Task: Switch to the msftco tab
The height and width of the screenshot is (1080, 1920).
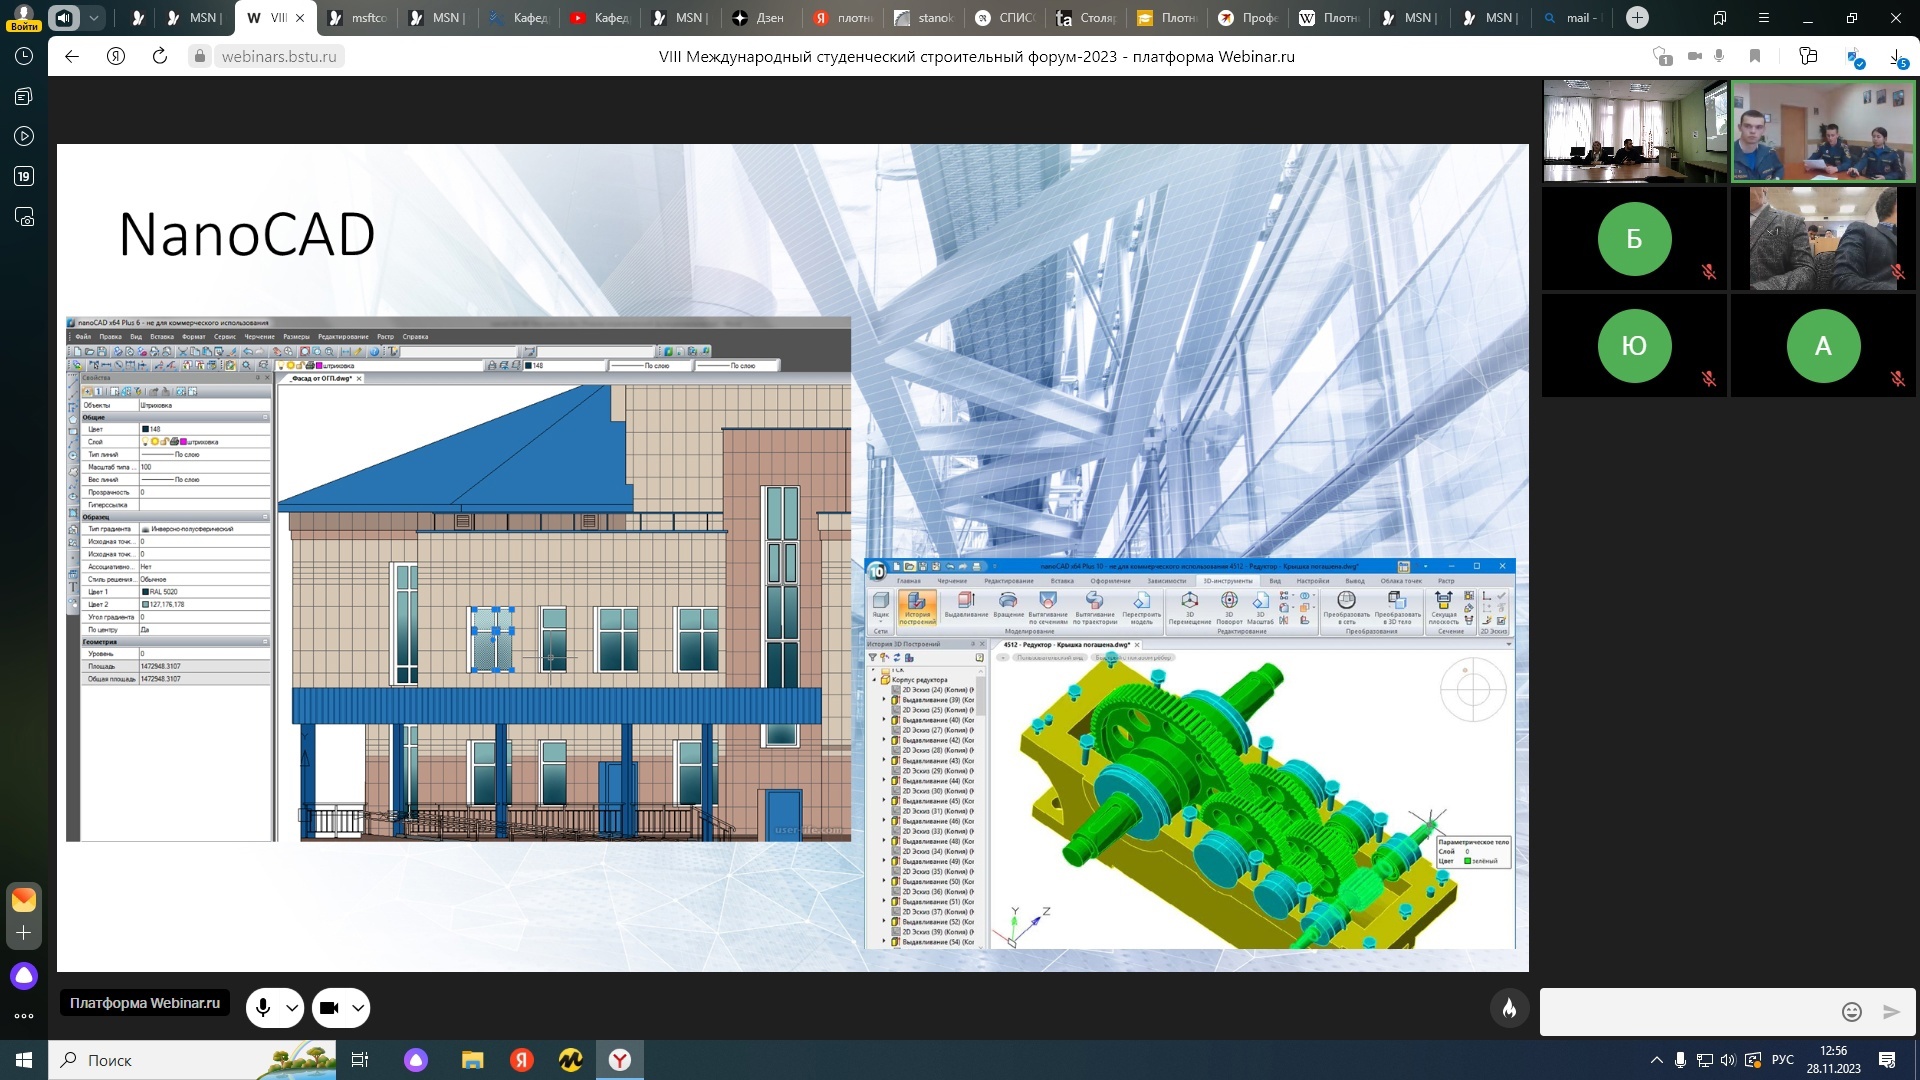Action: click(358, 18)
